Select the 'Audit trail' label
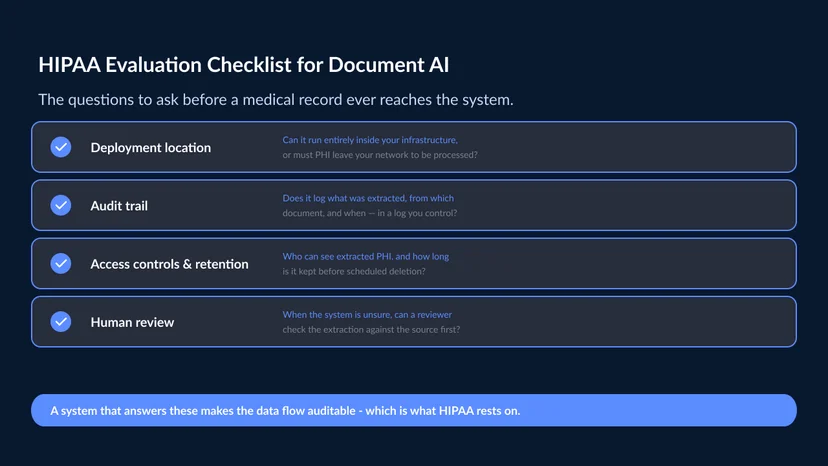The height and width of the screenshot is (466, 828). 119,206
